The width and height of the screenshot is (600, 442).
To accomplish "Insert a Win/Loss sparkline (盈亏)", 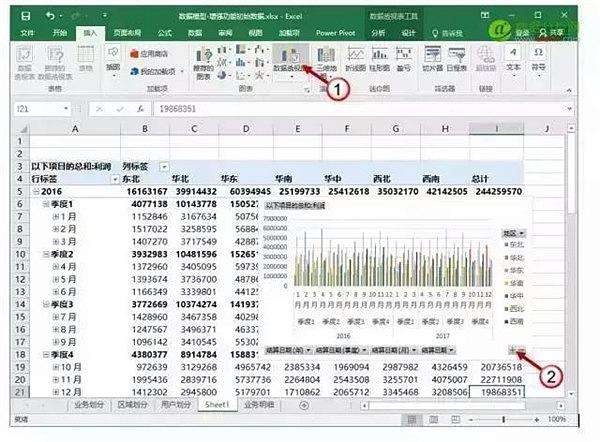I will pyautogui.click(x=403, y=59).
